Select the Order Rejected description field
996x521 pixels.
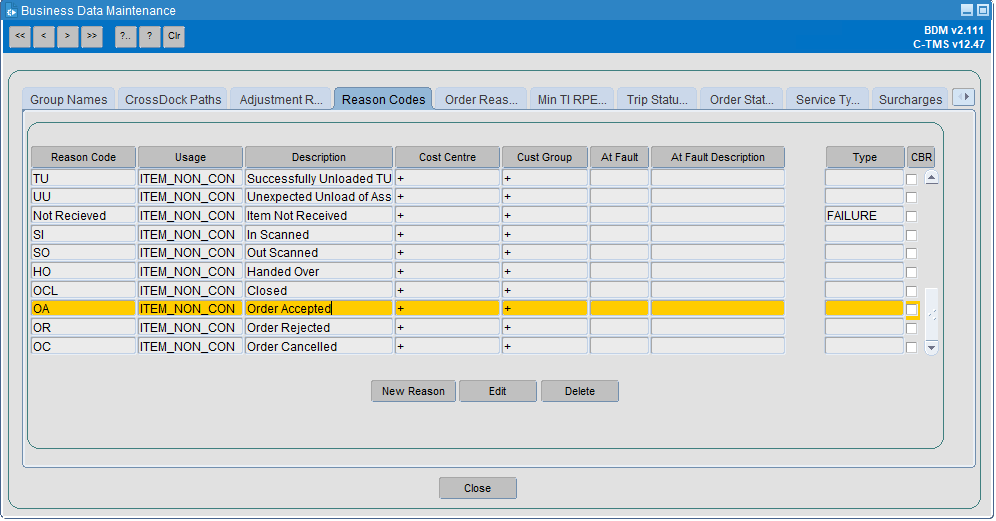pyautogui.click(x=319, y=328)
